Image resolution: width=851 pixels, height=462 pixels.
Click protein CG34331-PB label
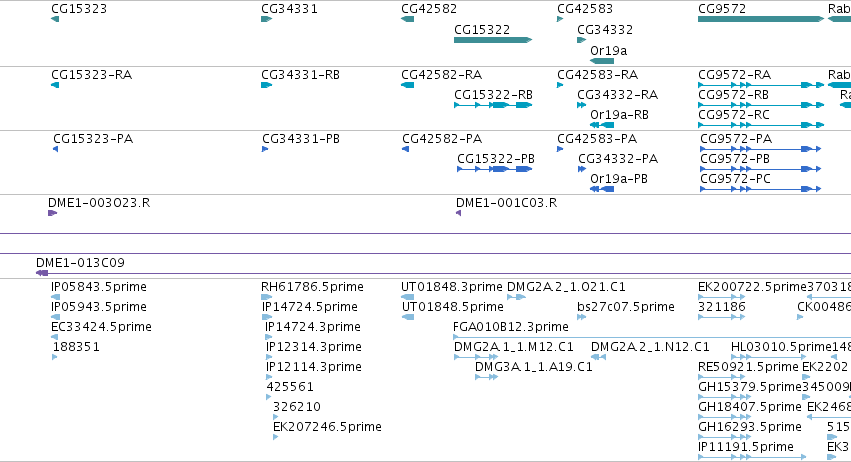301,138
